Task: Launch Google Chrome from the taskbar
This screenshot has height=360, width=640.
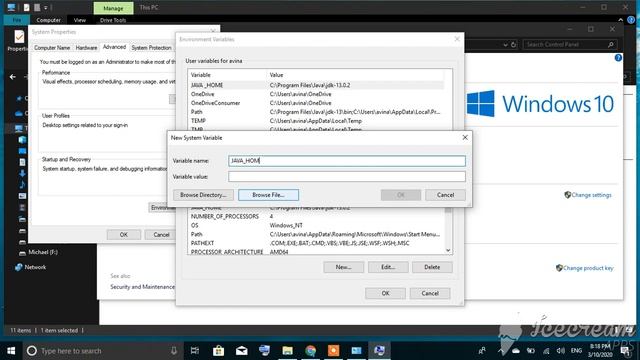Action: 311,351
